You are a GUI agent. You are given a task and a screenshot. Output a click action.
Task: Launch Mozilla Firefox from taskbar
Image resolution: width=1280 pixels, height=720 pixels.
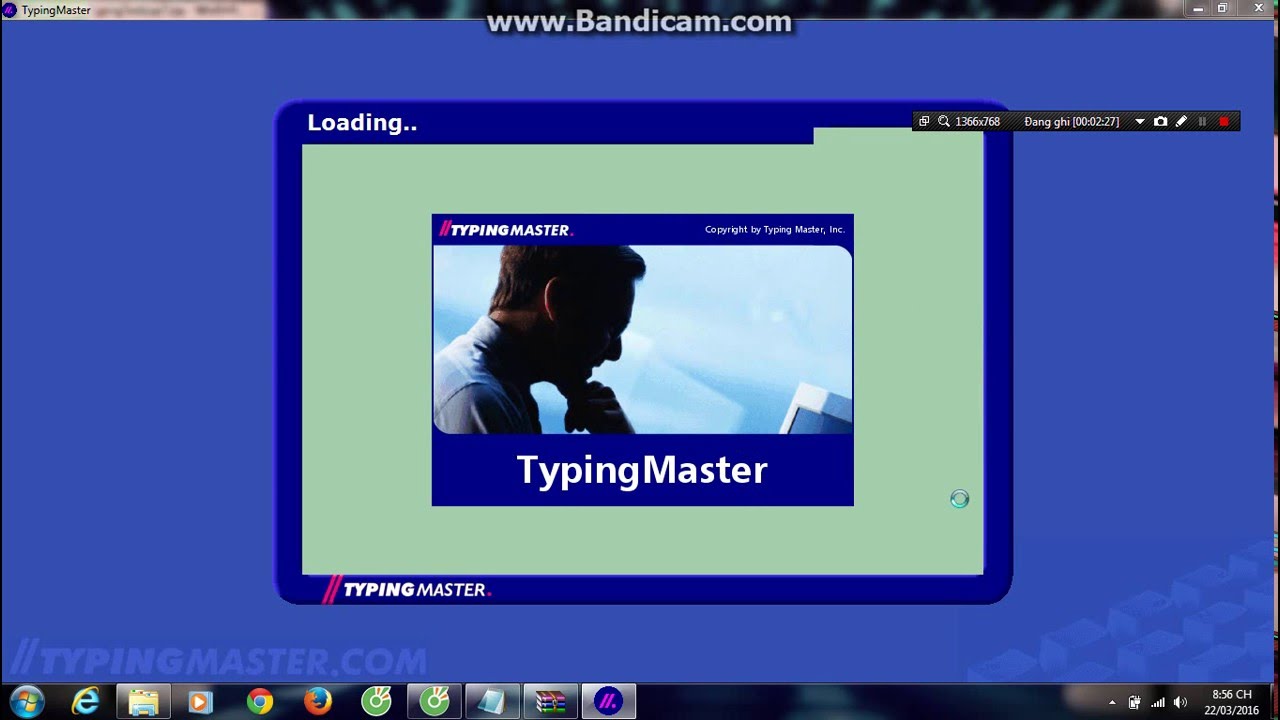[318, 702]
